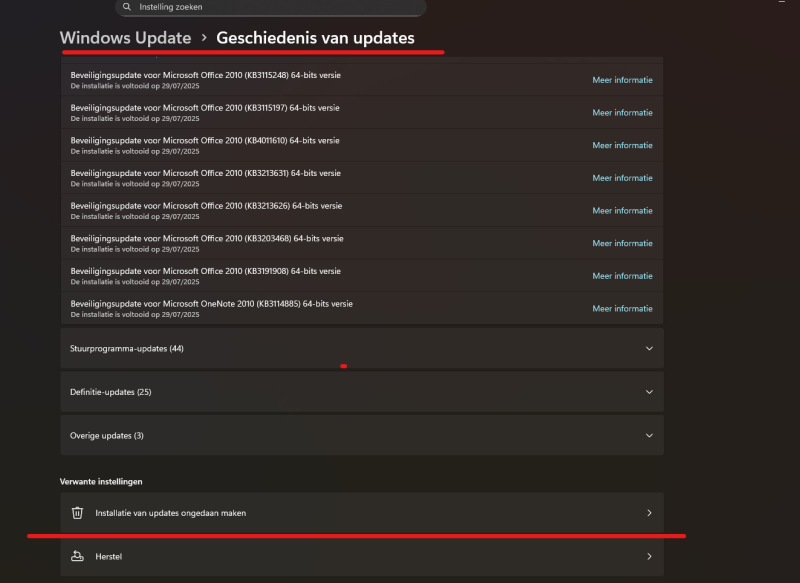Image resolution: width=800 pixels, height=583 pixels.
Task: Click the Overige updates chevron arrow
Action: coord(649,435)
